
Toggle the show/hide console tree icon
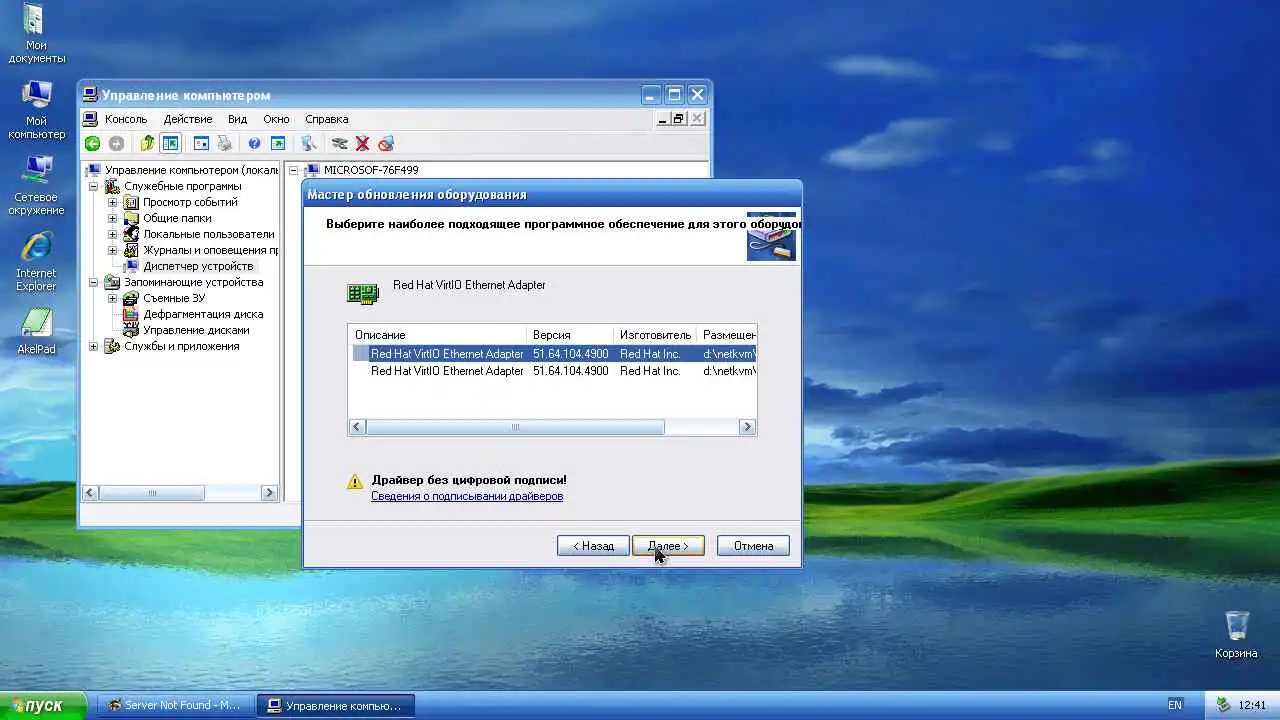pyautogui.click(x=171, y=144)
